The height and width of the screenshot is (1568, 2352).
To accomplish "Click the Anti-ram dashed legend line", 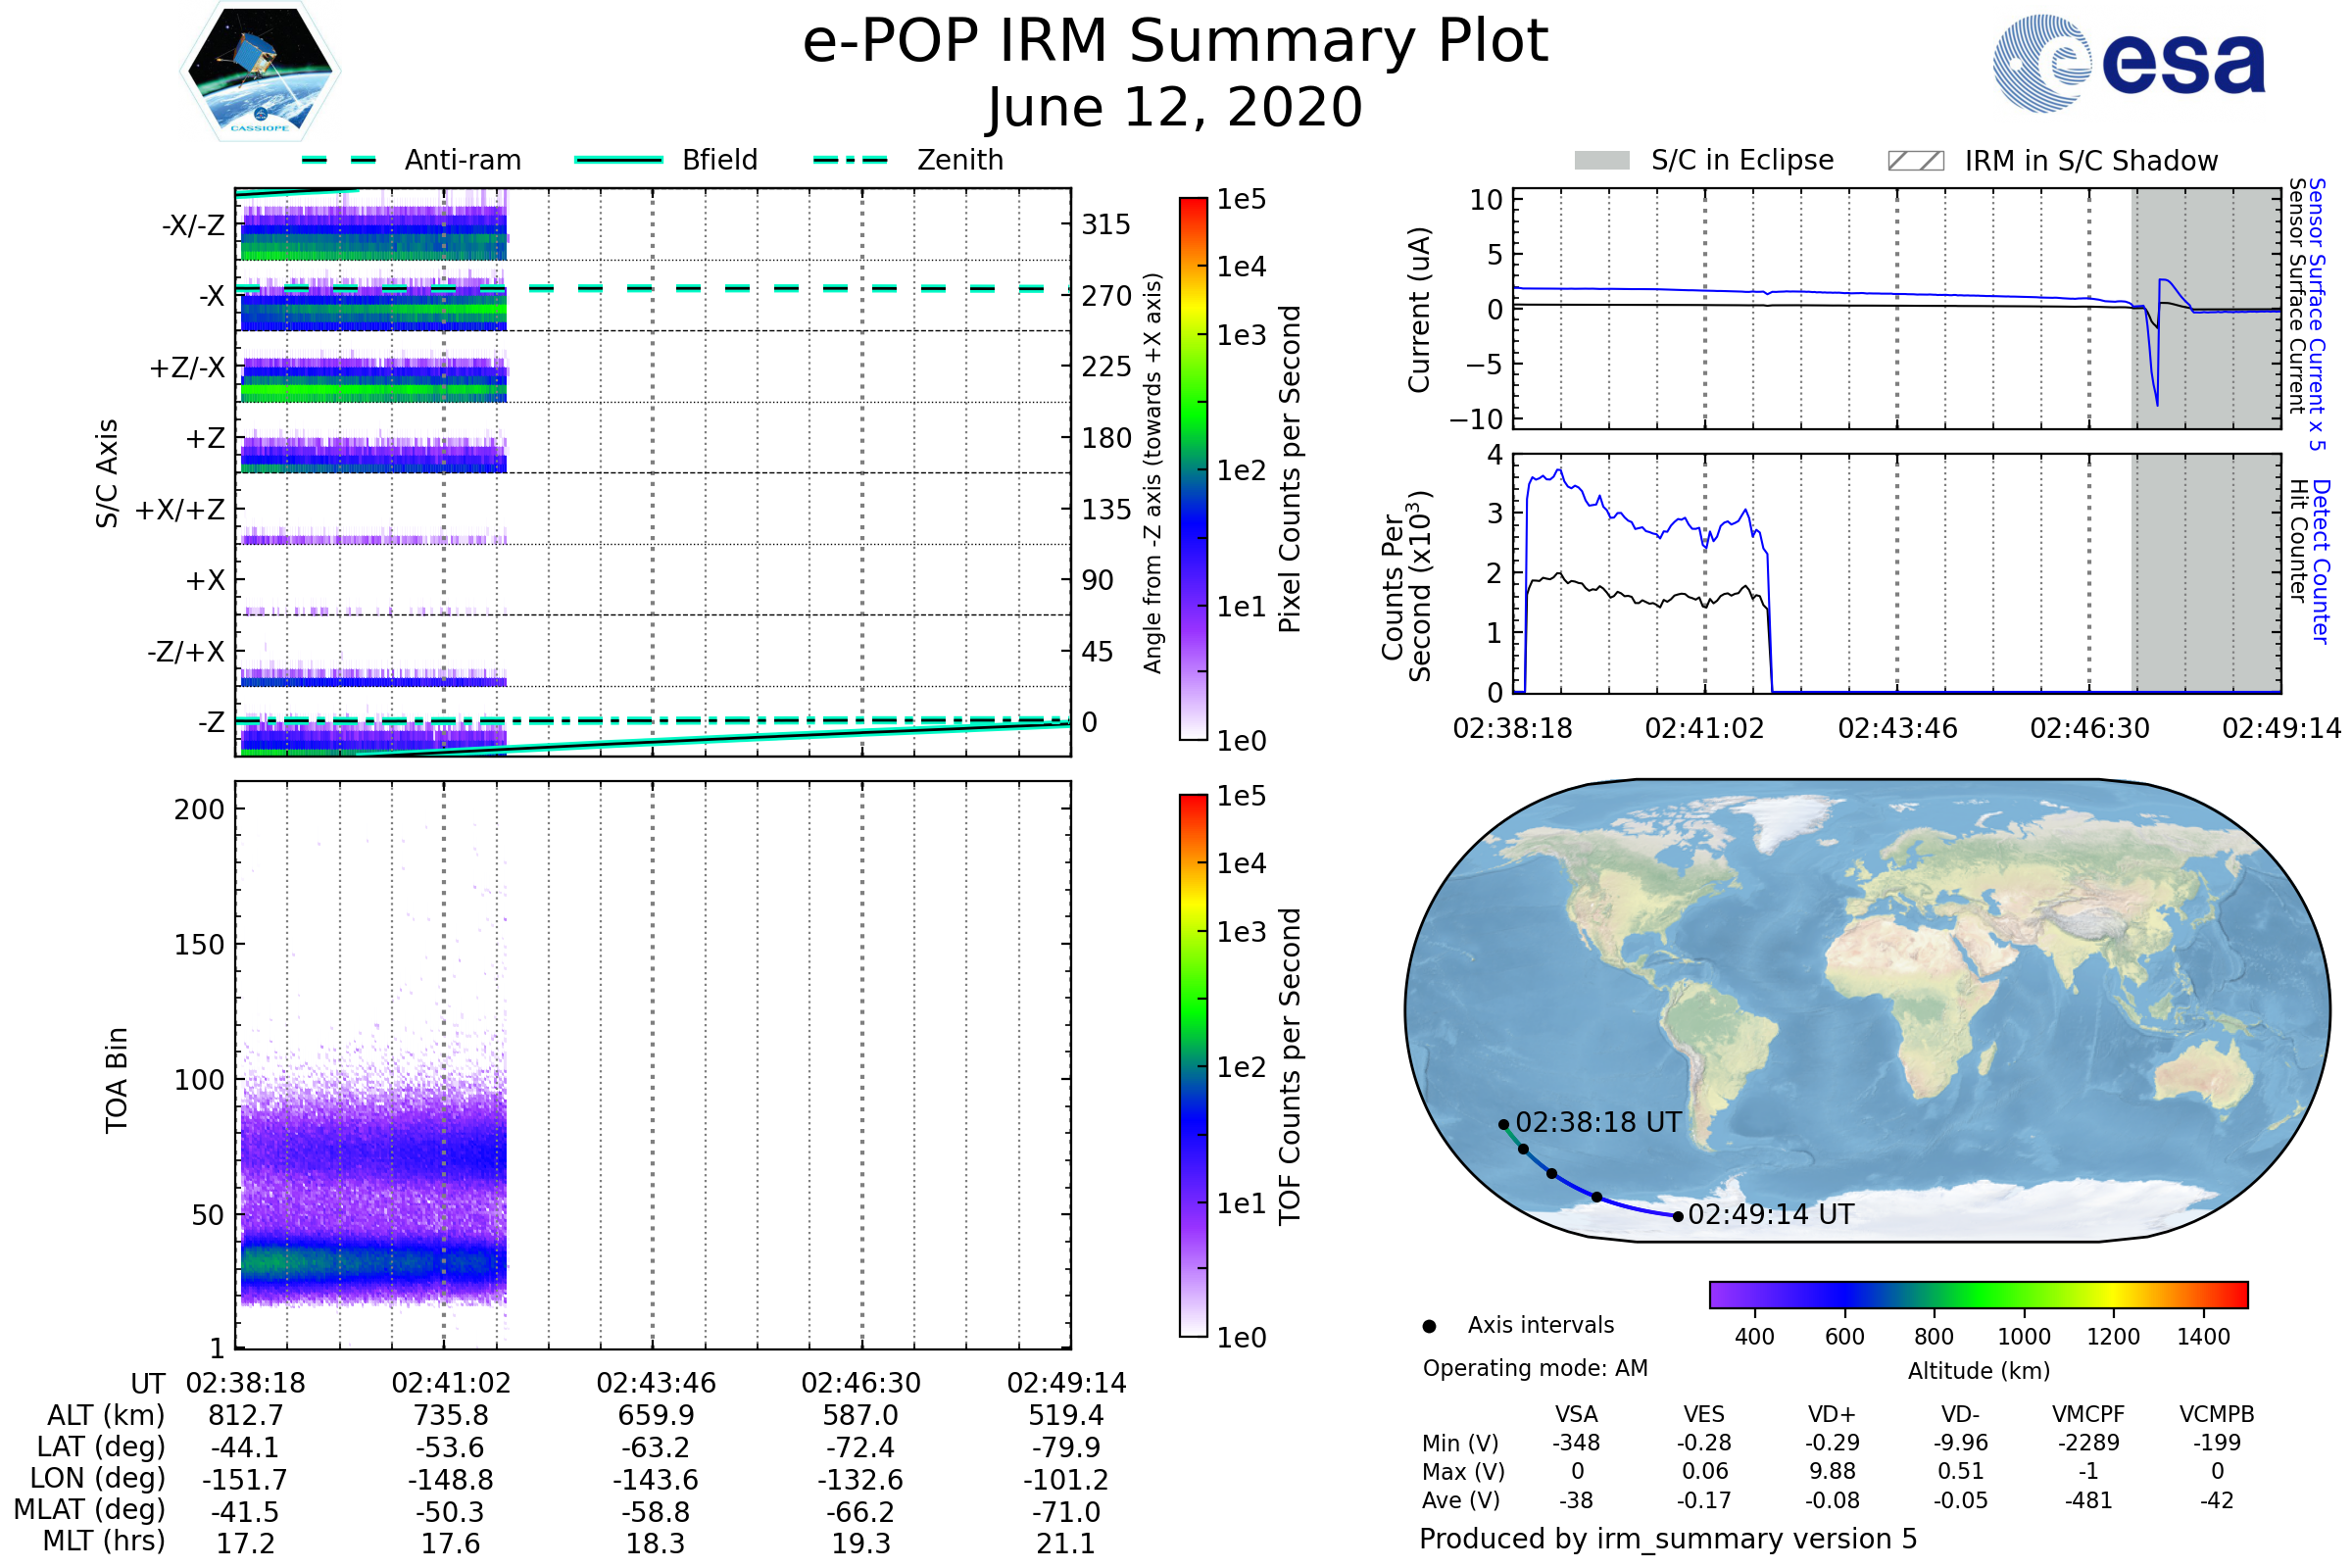I will pyautogui.click(x=339, y=160).
